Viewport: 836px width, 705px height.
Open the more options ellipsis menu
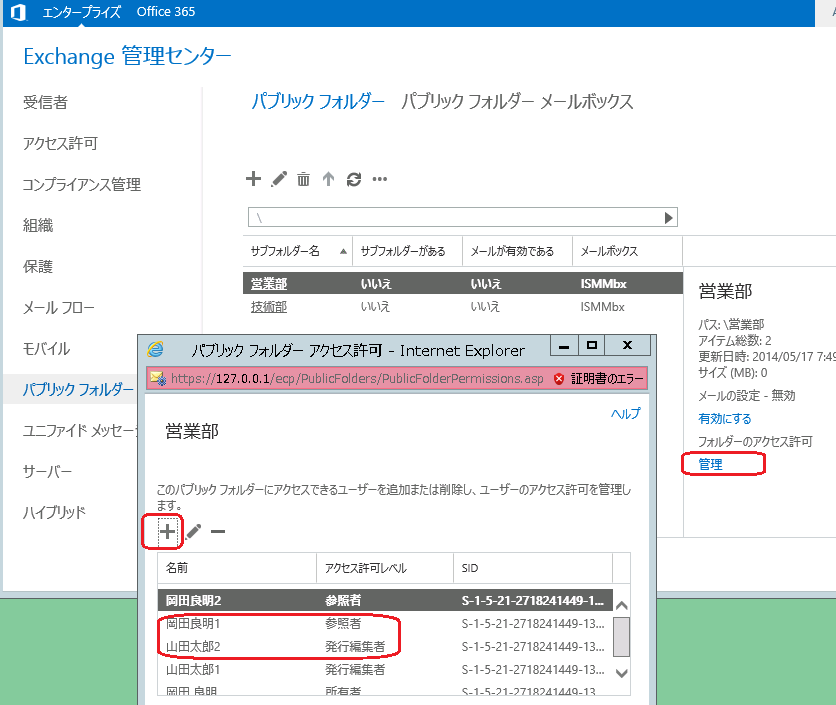pos(380,180)
